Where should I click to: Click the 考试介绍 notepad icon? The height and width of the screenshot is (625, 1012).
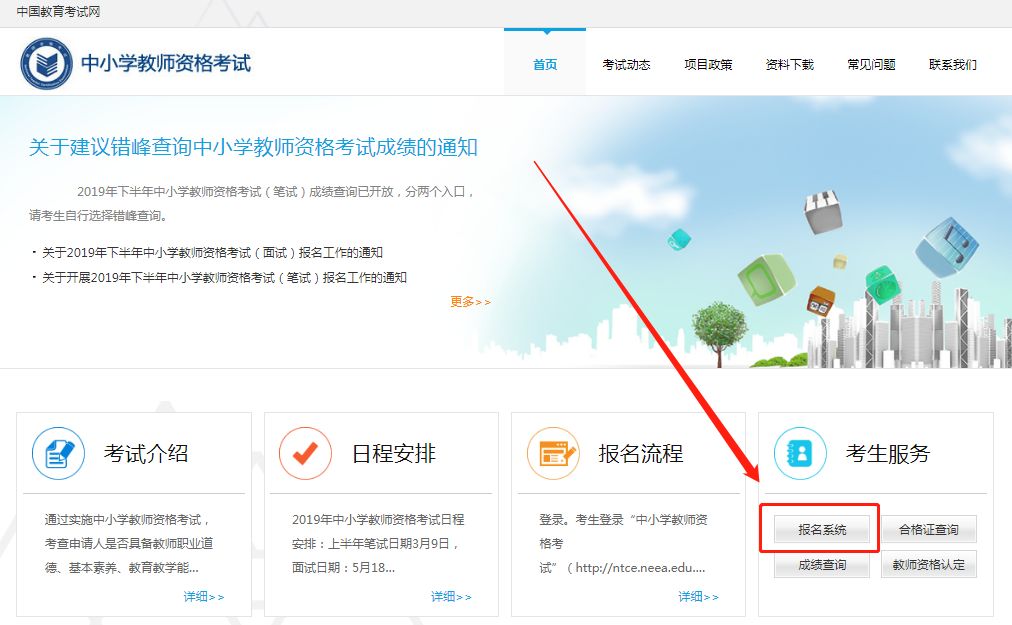click(58, 453)
